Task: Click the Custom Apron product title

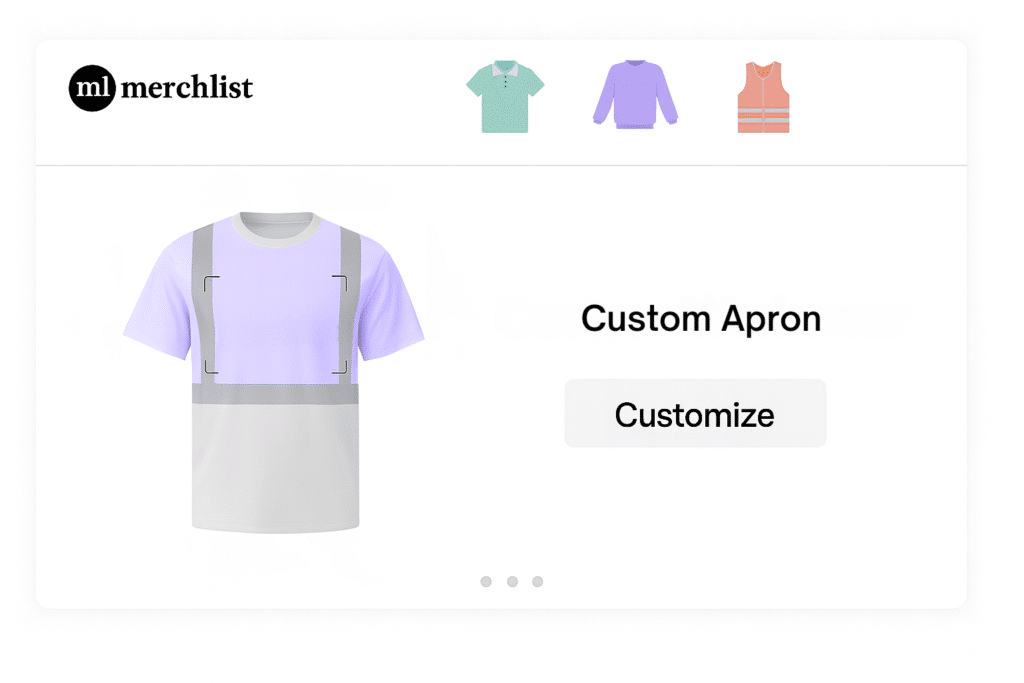Action: tap(701, 319)
